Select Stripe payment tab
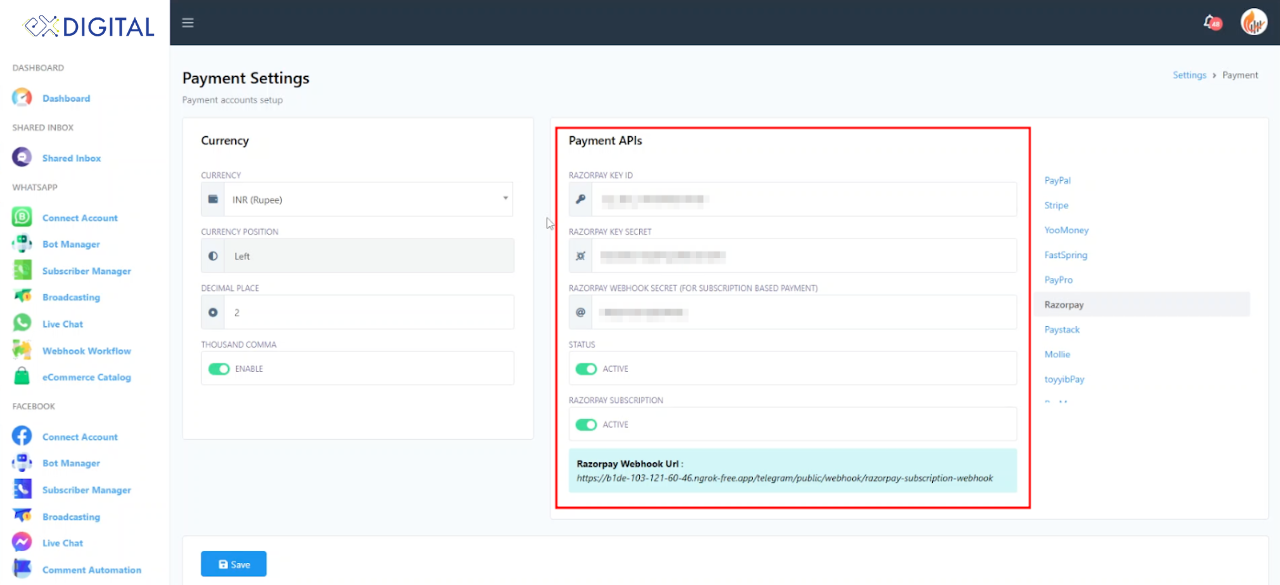1280x585 pixels. 1056,205
